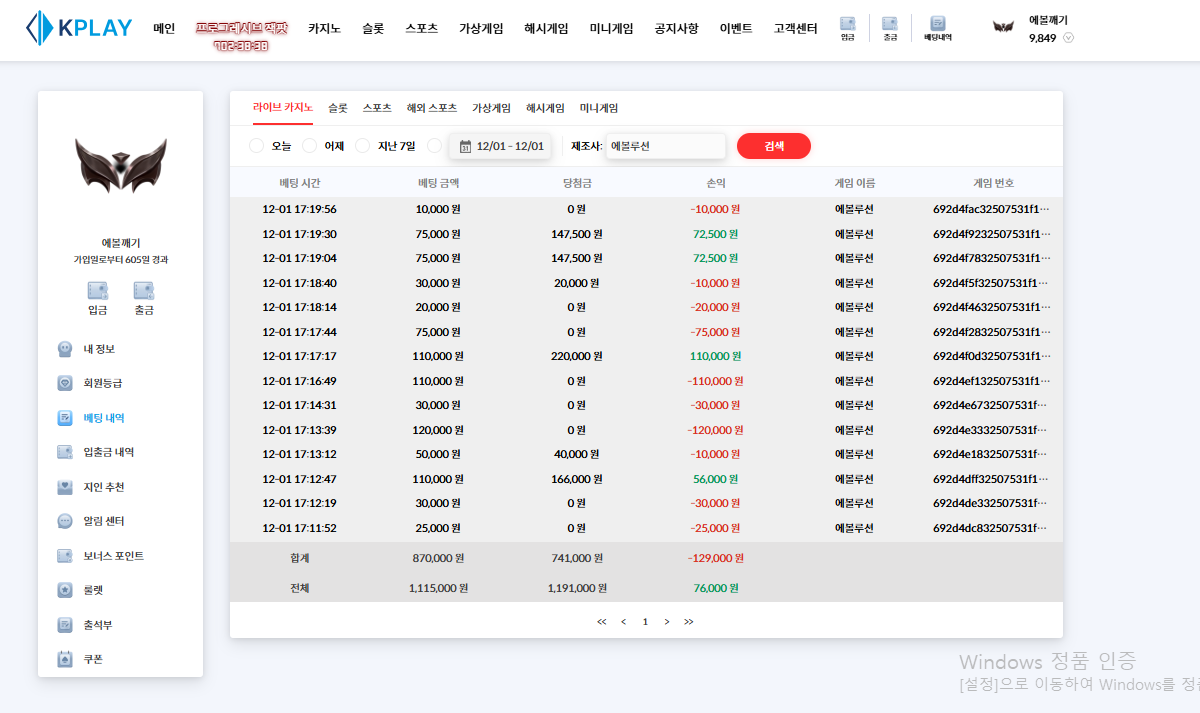Screen dimensions: 1200x713
Task: Open 쿠폰 in the sidebar
Action: (x=93, y=659)
